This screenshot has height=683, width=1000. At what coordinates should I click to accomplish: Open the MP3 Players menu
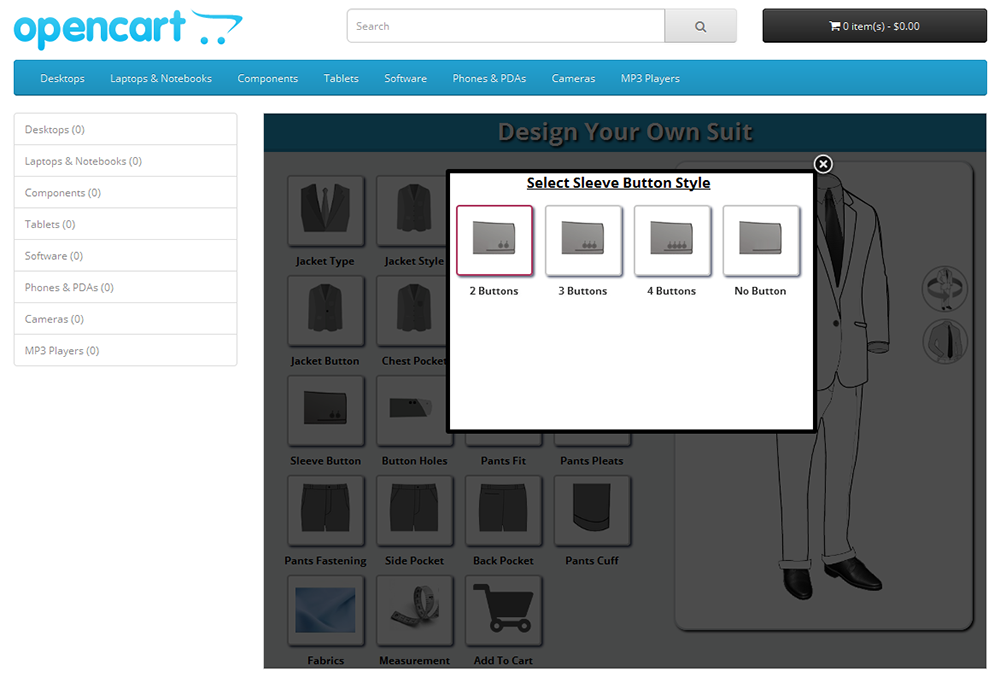651,78
